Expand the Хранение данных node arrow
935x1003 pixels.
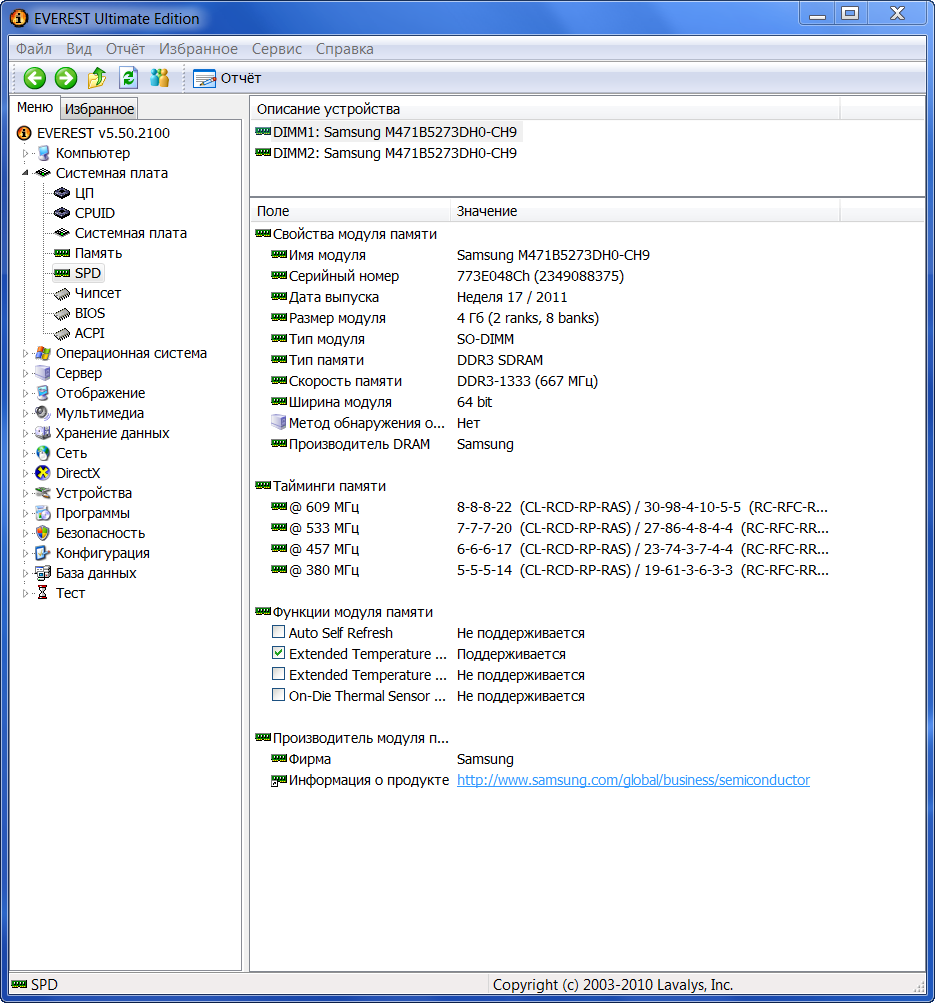26,433
